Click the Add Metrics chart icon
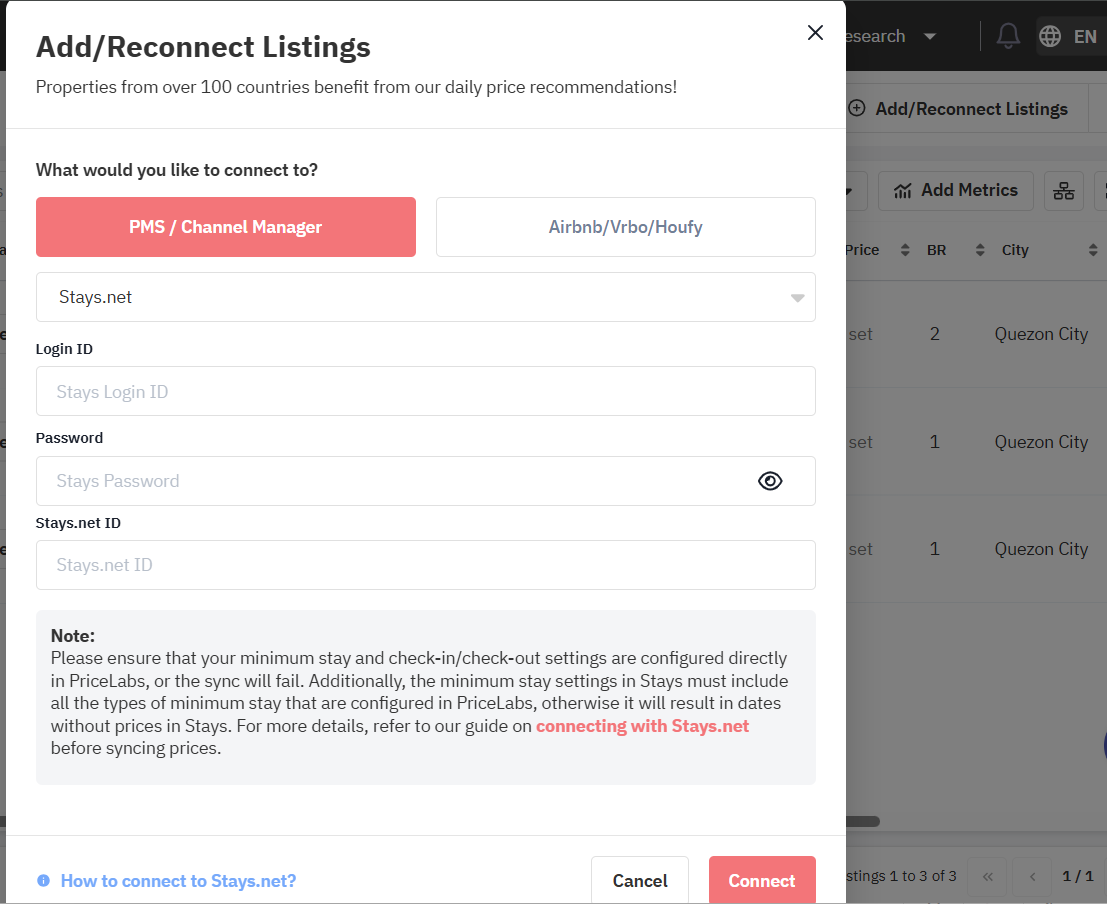The image size is (1107, 904). [903, 190]
